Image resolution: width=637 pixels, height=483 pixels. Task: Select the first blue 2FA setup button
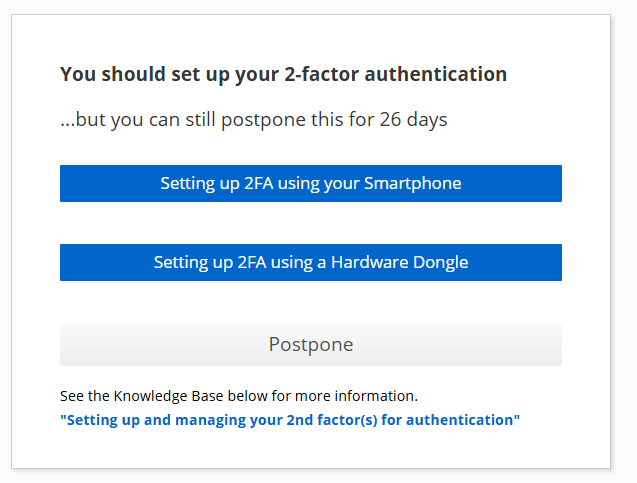310,184
